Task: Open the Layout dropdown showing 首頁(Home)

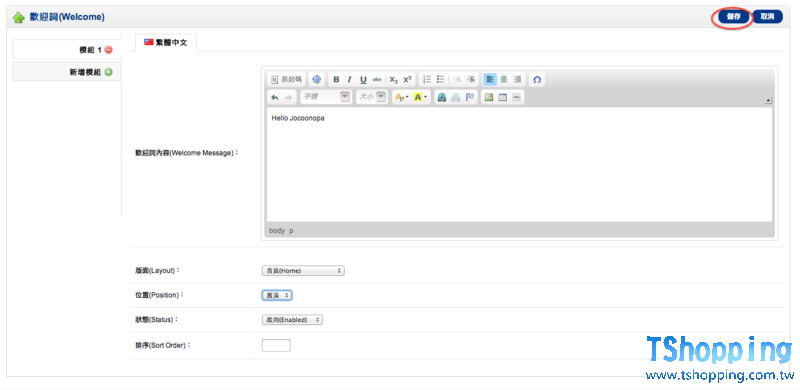Action: [303, 271]
